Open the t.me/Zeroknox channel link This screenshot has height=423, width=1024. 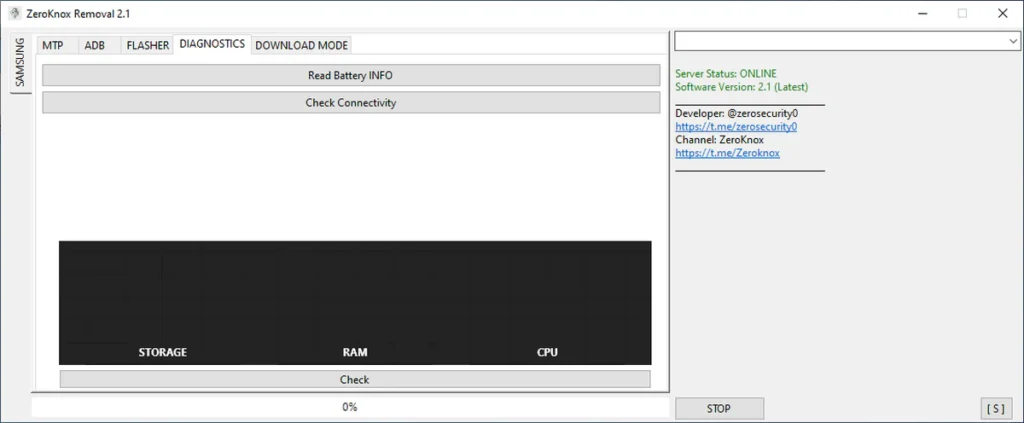coord(727,153)
